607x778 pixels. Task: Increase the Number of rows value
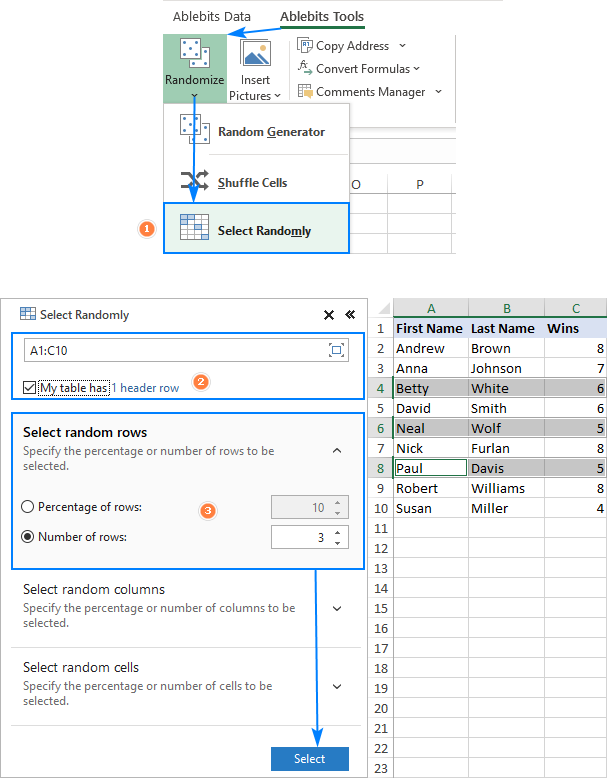pos(337,533)
